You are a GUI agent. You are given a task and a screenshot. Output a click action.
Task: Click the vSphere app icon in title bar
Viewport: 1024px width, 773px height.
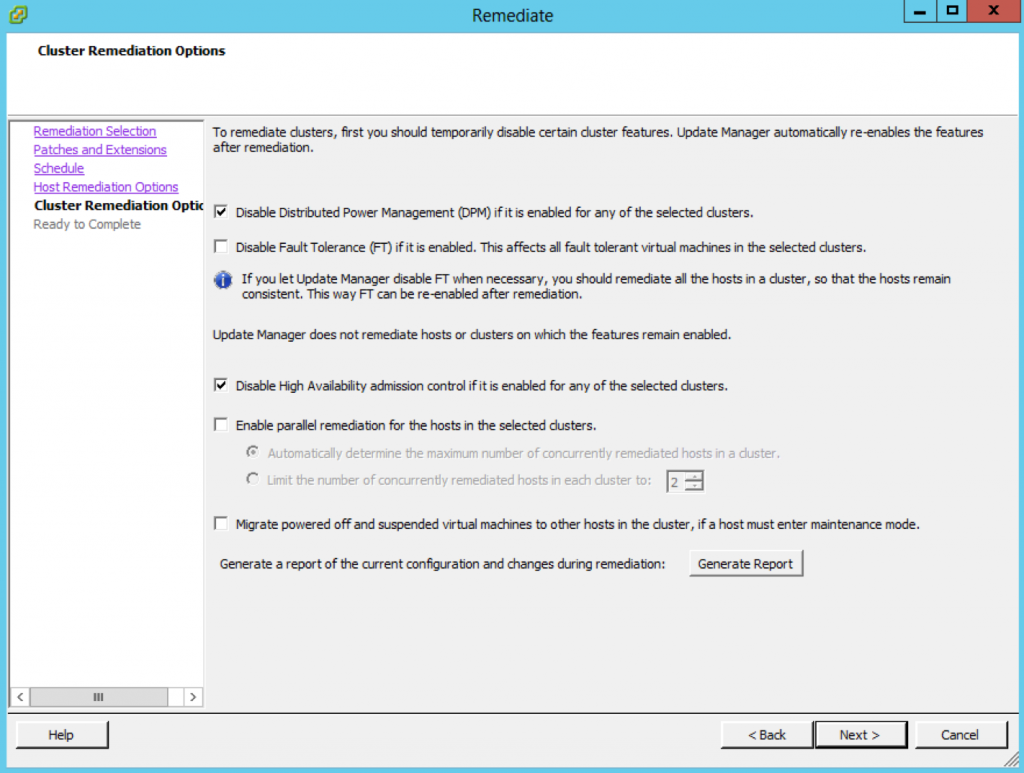[18, 14]
